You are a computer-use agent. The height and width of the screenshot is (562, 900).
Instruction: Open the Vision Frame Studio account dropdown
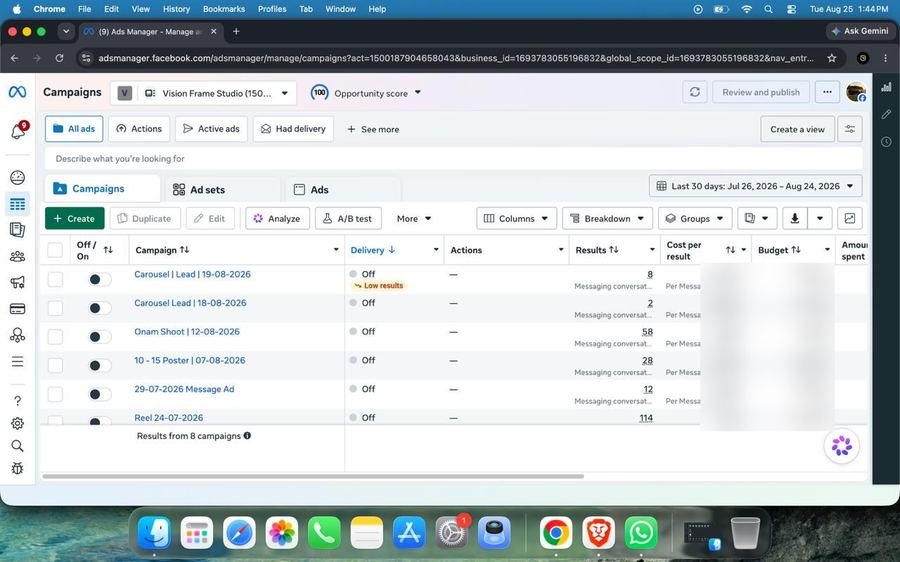[x=203, y=93]
